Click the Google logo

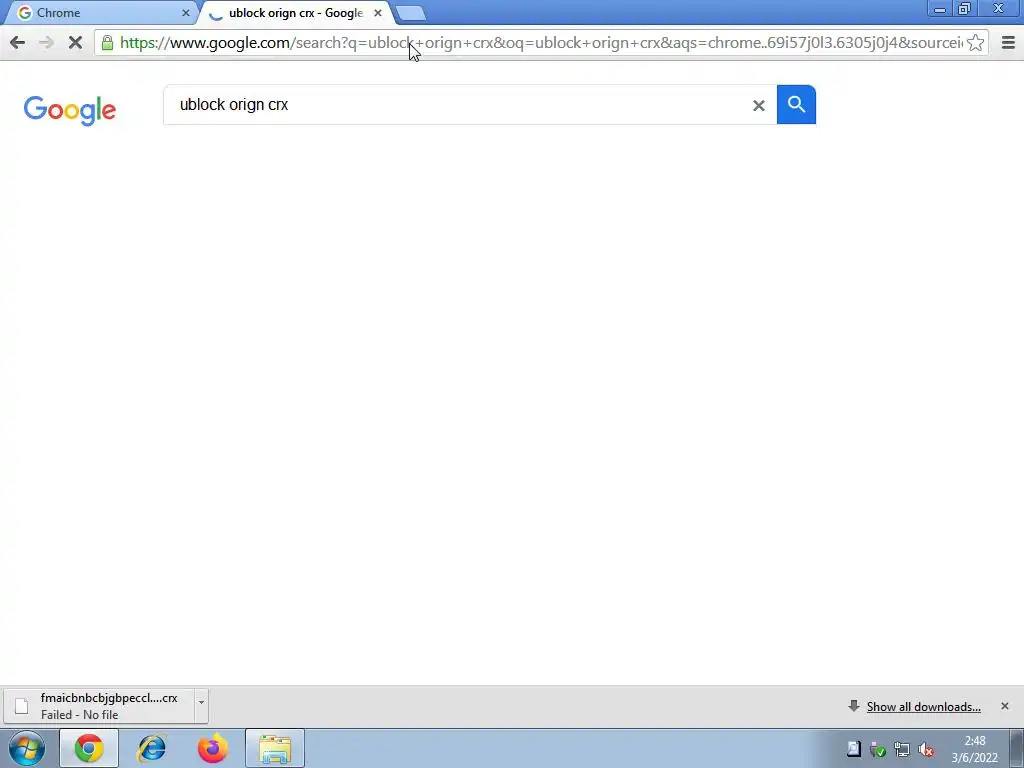coord(70,110)
